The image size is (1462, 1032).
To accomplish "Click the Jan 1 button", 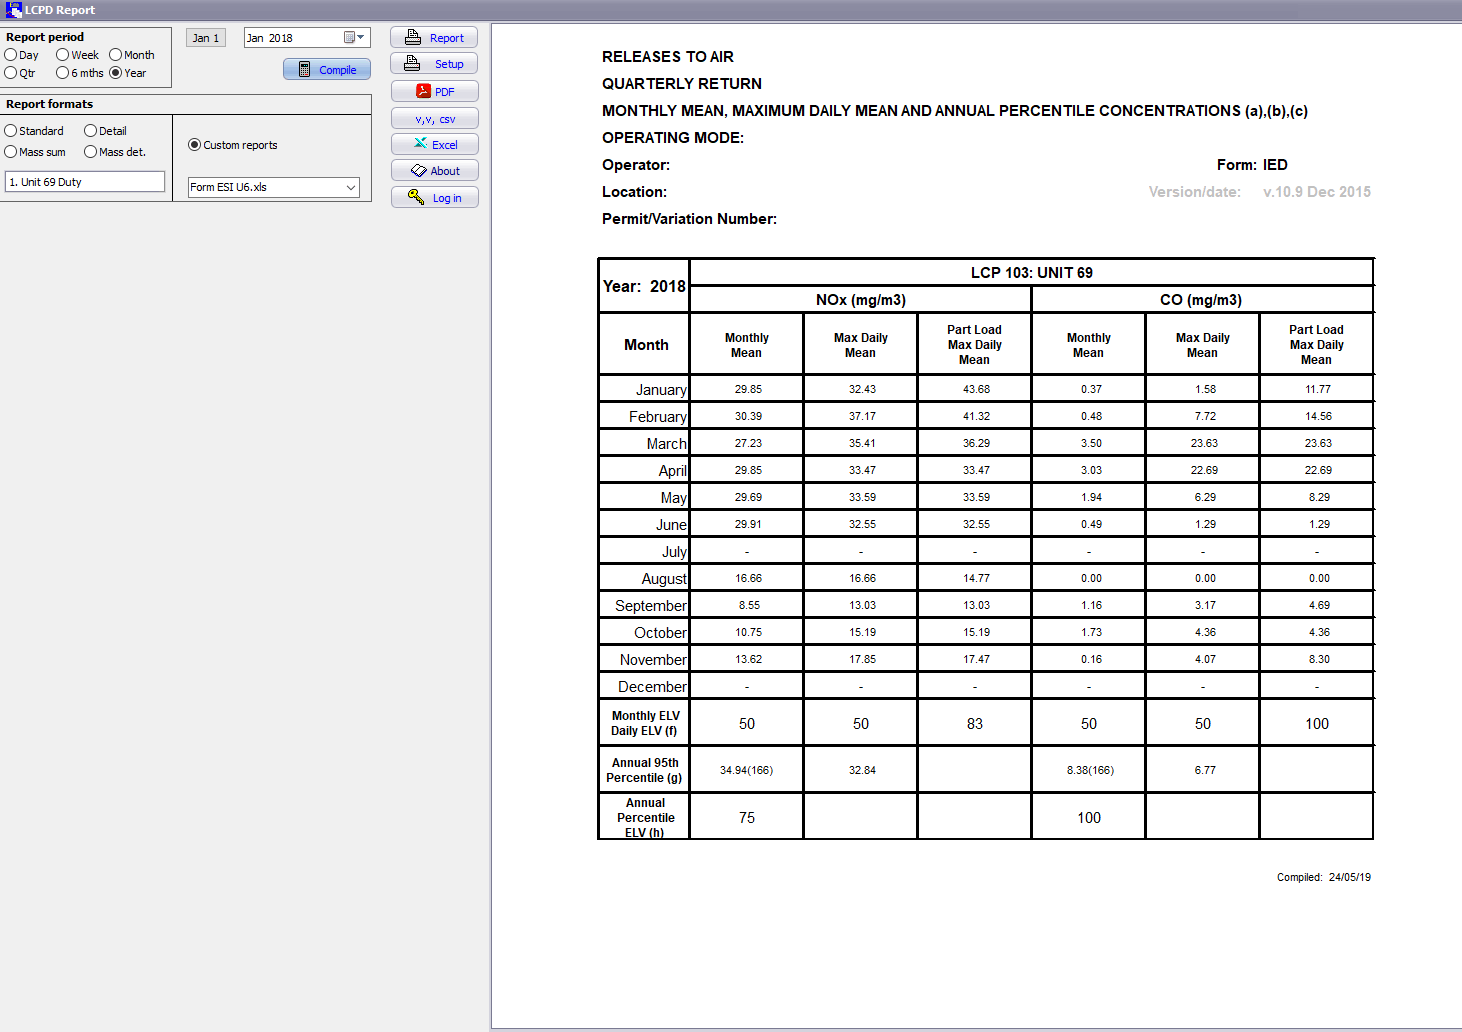I will point(206,38).
